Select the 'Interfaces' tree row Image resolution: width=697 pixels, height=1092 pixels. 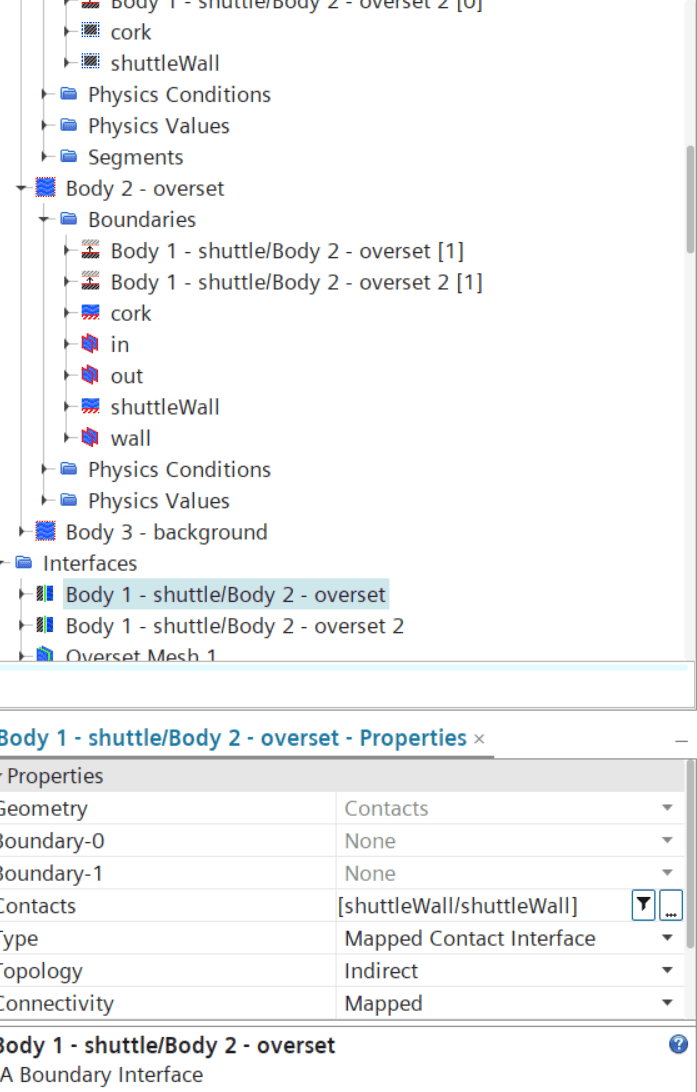[90, 562]
